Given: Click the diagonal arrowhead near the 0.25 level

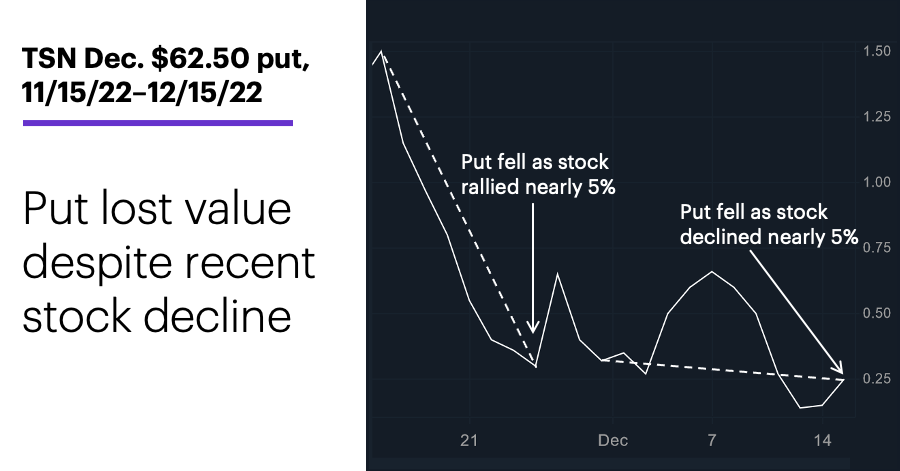Looking at the screenshot, I should [837, 367].
